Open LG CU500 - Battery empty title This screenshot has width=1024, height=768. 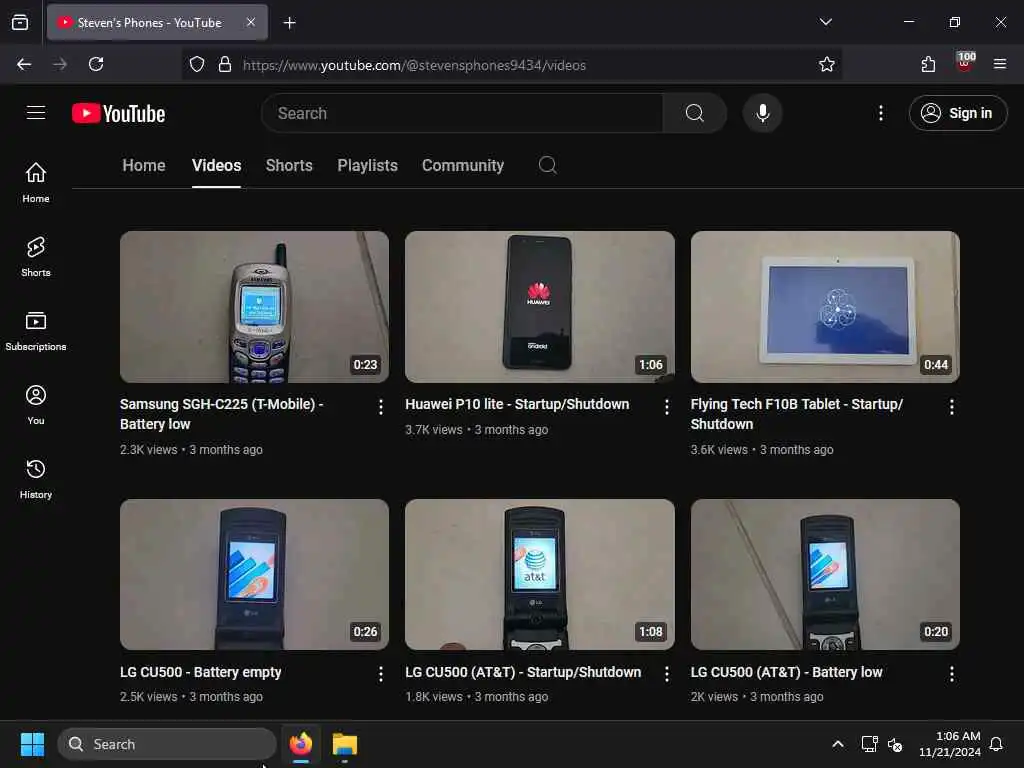point(200,672)
